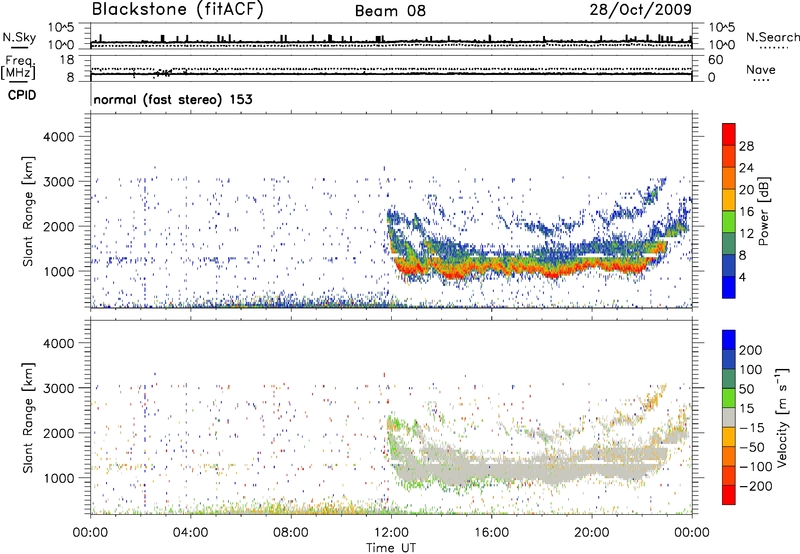Click the blue bottom of the Power color bar
Image resolution: width=800 pixels, height=554 pixels.
click(729, 287)
